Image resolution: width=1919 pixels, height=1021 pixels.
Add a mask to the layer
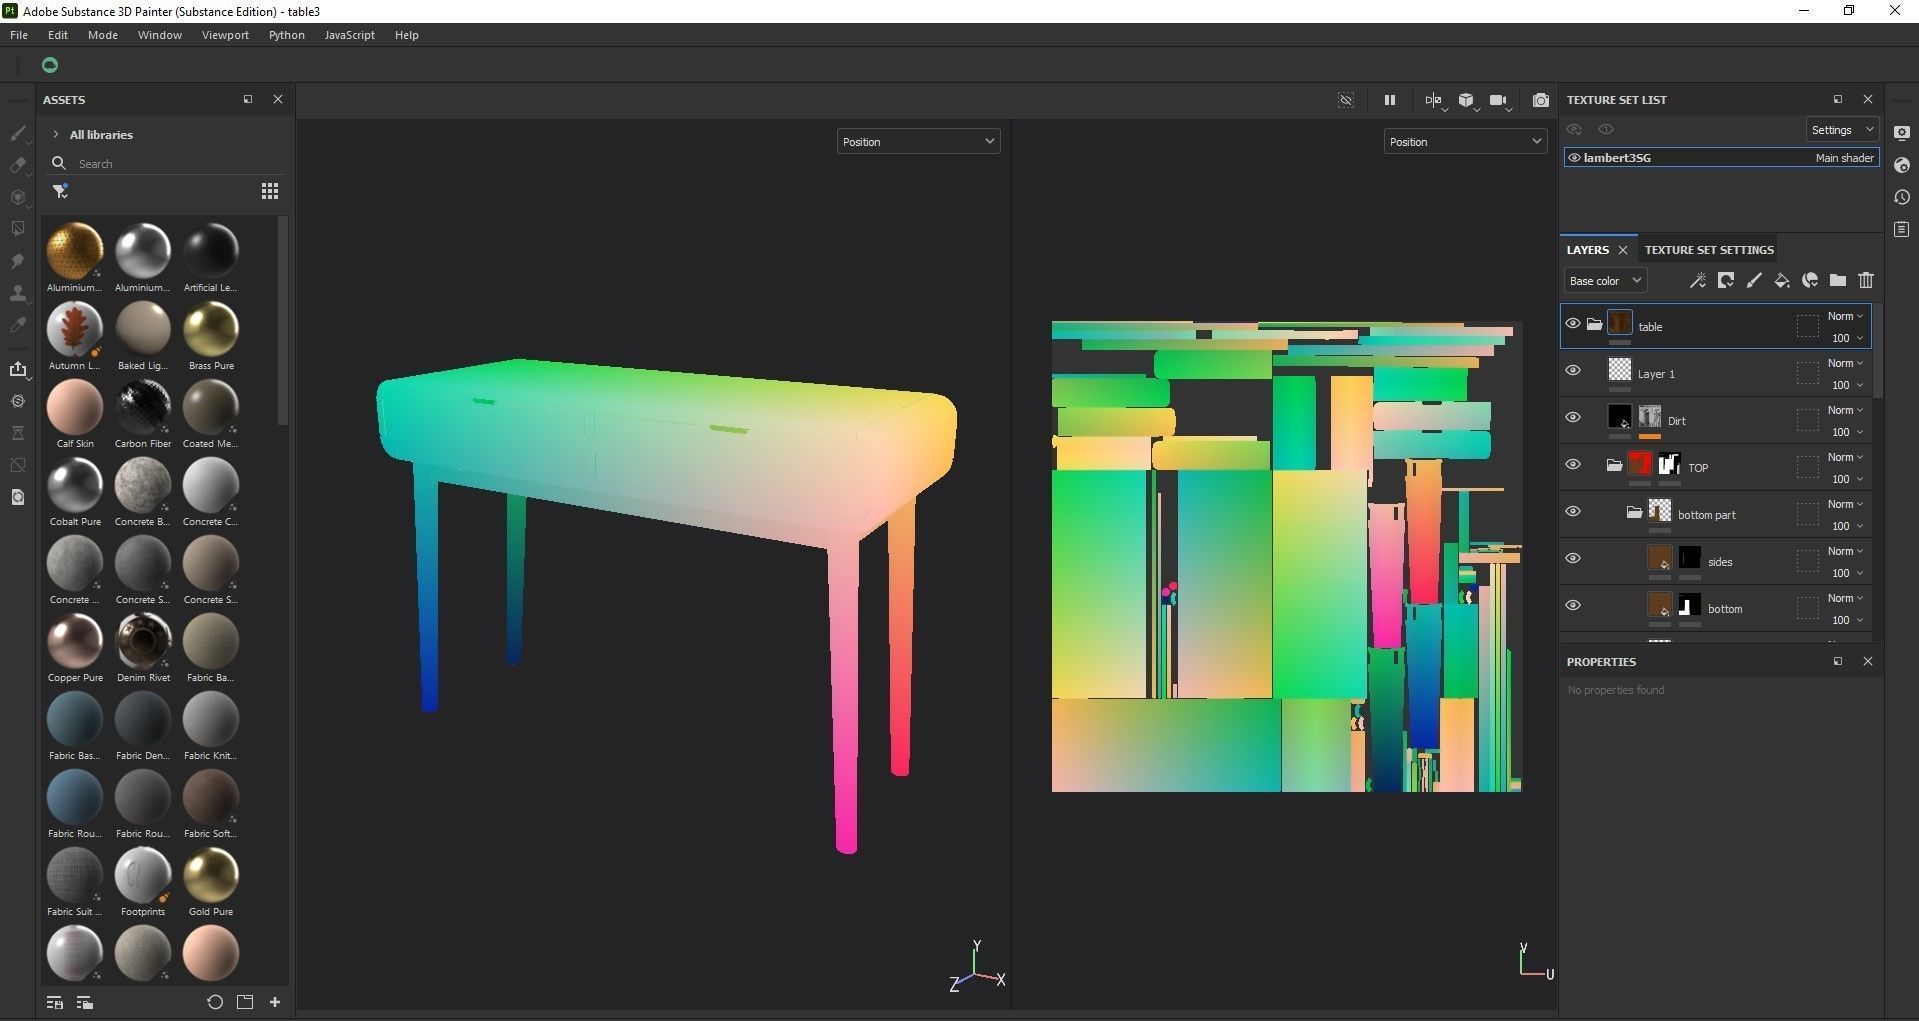(x=1725, y=281)
